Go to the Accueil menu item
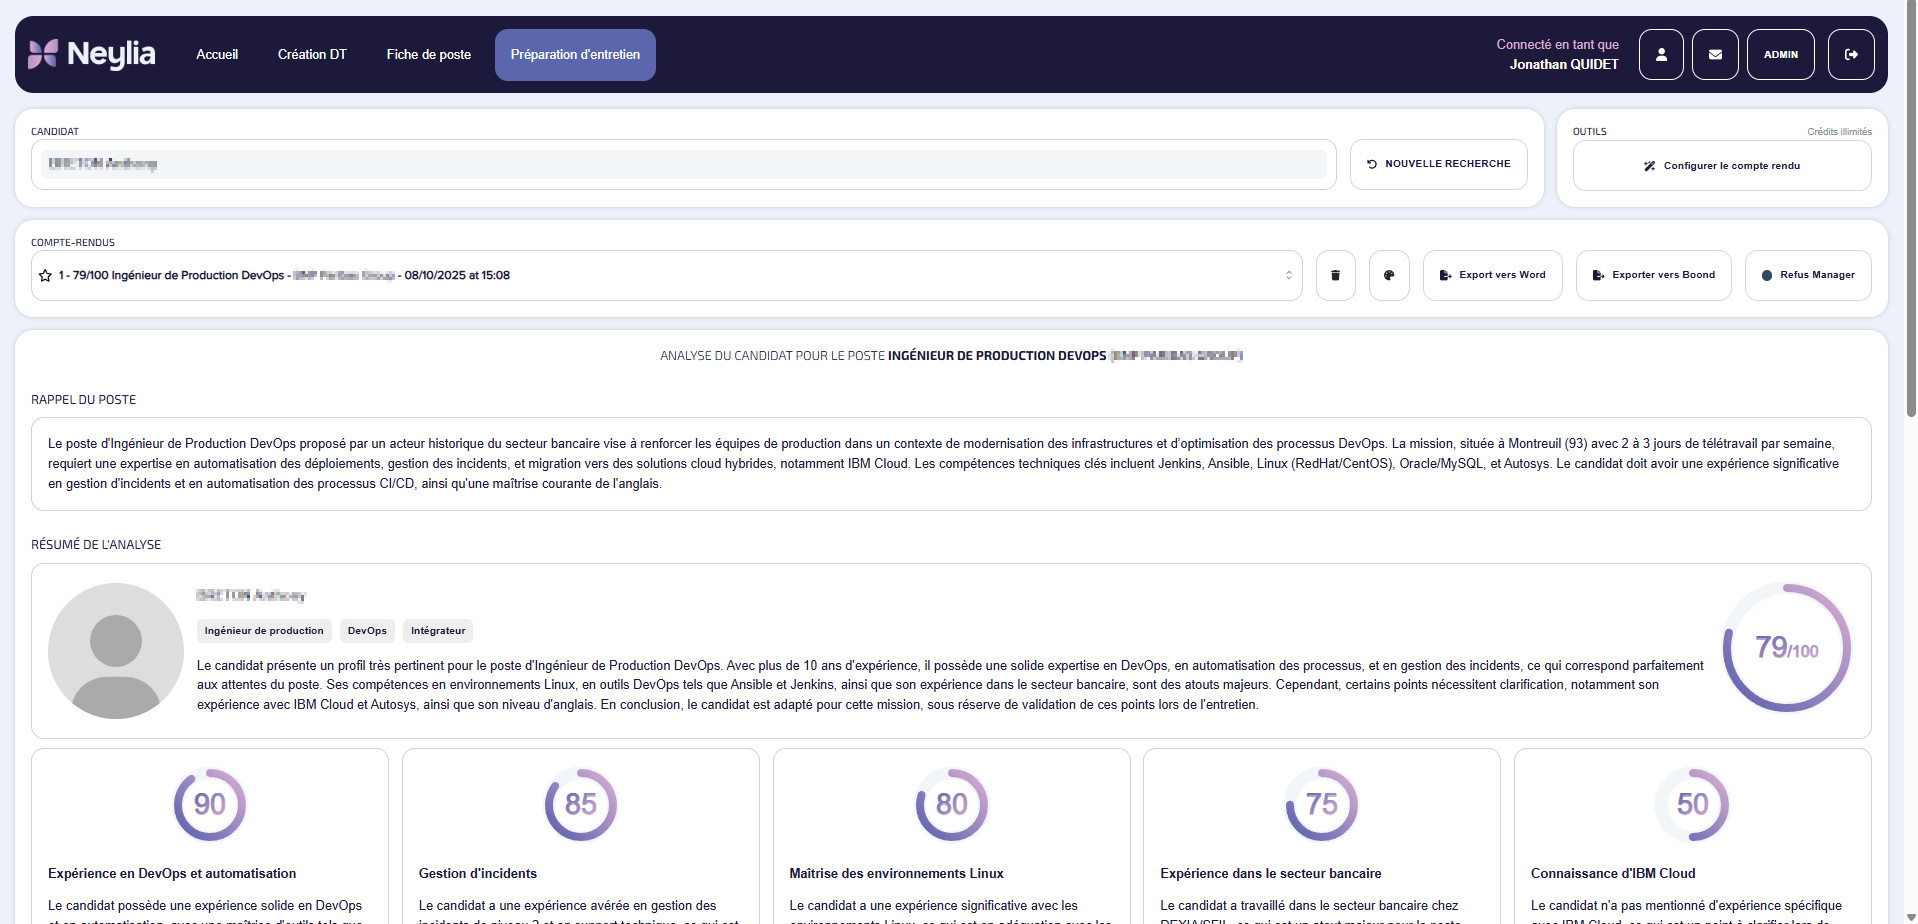 [x=217, y=55]
